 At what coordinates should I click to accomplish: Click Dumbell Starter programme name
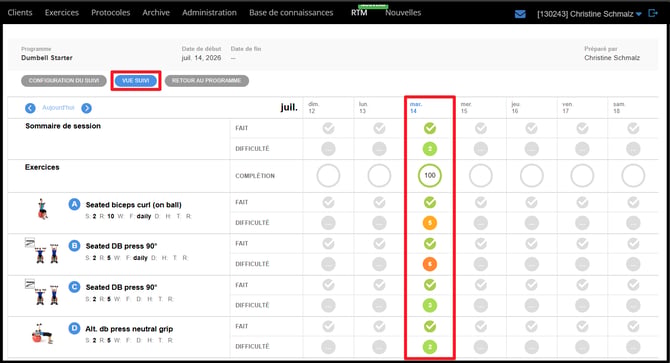tap(47, 58)
